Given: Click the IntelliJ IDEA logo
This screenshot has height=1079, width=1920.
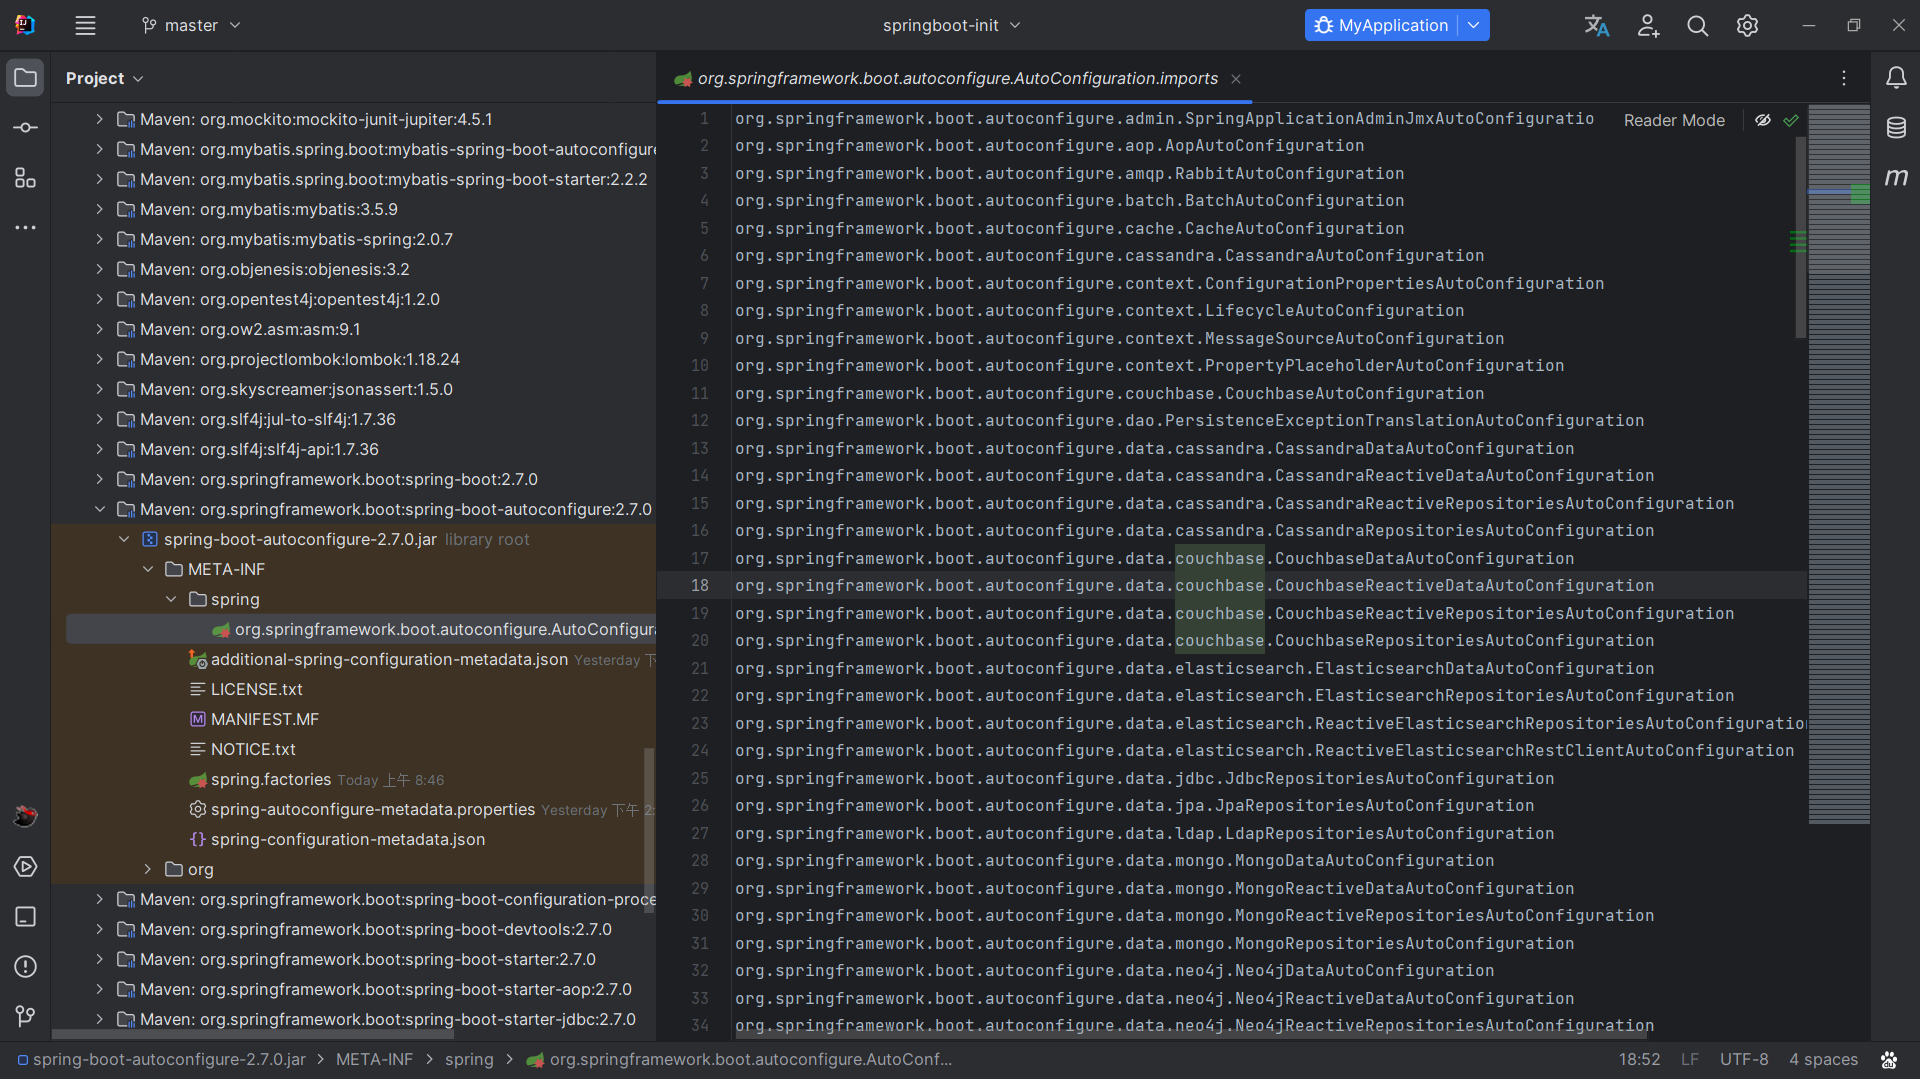Looking at the screenshot, I should 25,25.
